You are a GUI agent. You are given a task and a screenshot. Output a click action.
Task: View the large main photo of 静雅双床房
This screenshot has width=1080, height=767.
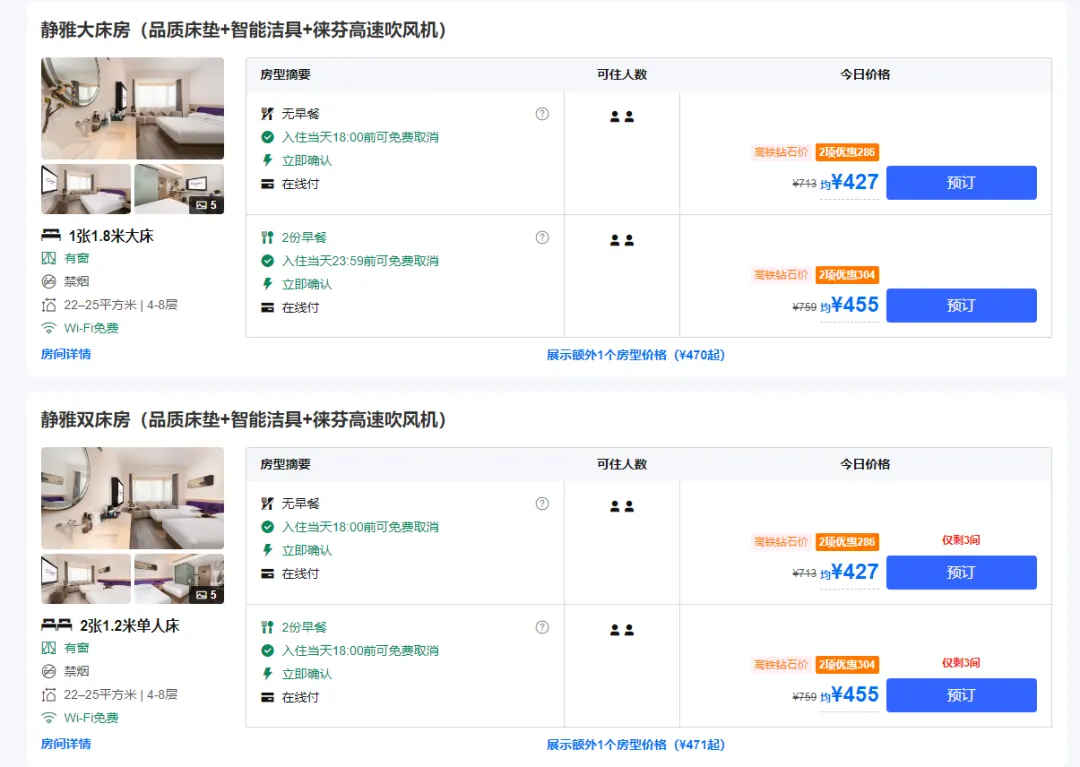coord(132,498)
